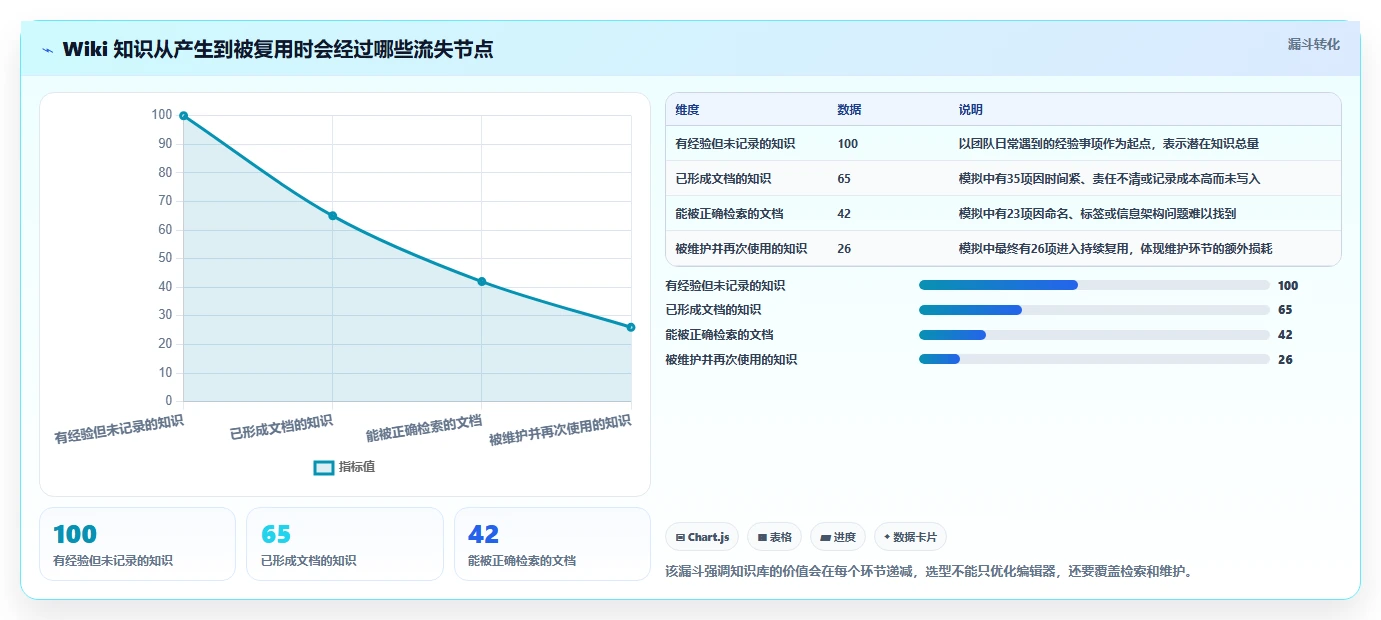Click the 进度 chip

[837, 537]
